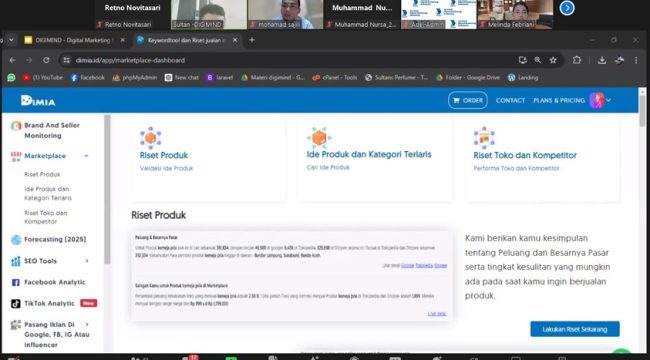This screenshot has height=360, width=650.
Task: Open Forecasting [2025] sidebar item
Action: tap(55, 239)
